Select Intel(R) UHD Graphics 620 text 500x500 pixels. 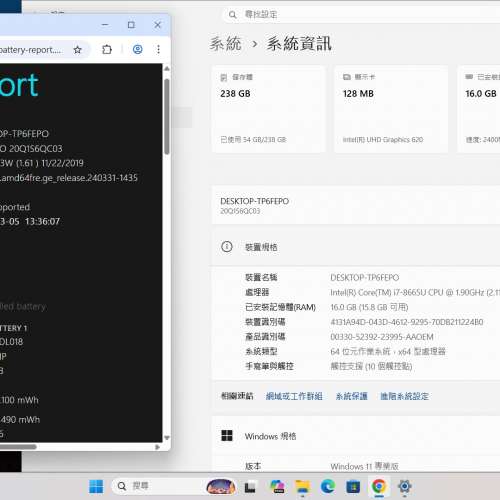(383, 140)
